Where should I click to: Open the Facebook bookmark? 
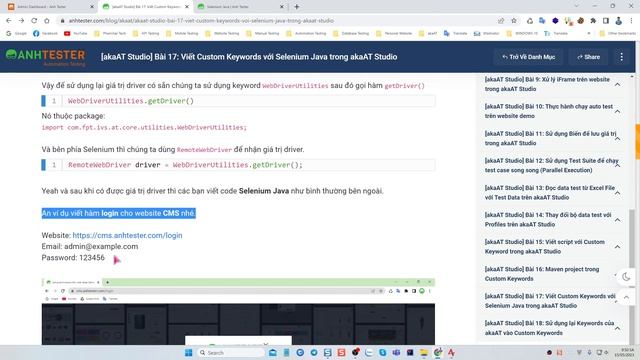tap(45, 33)
